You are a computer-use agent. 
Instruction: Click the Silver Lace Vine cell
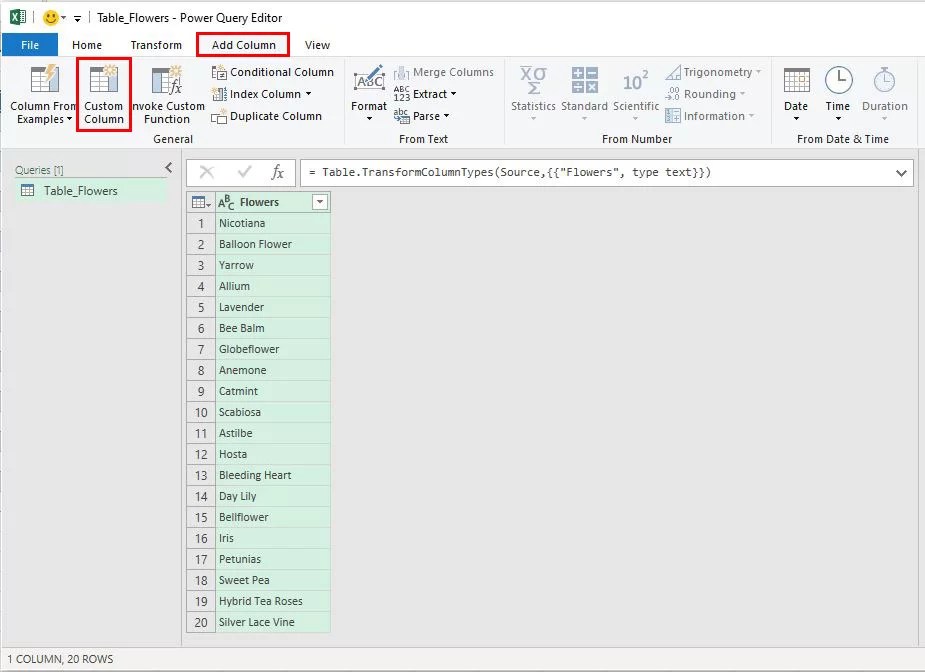[273, 622]
